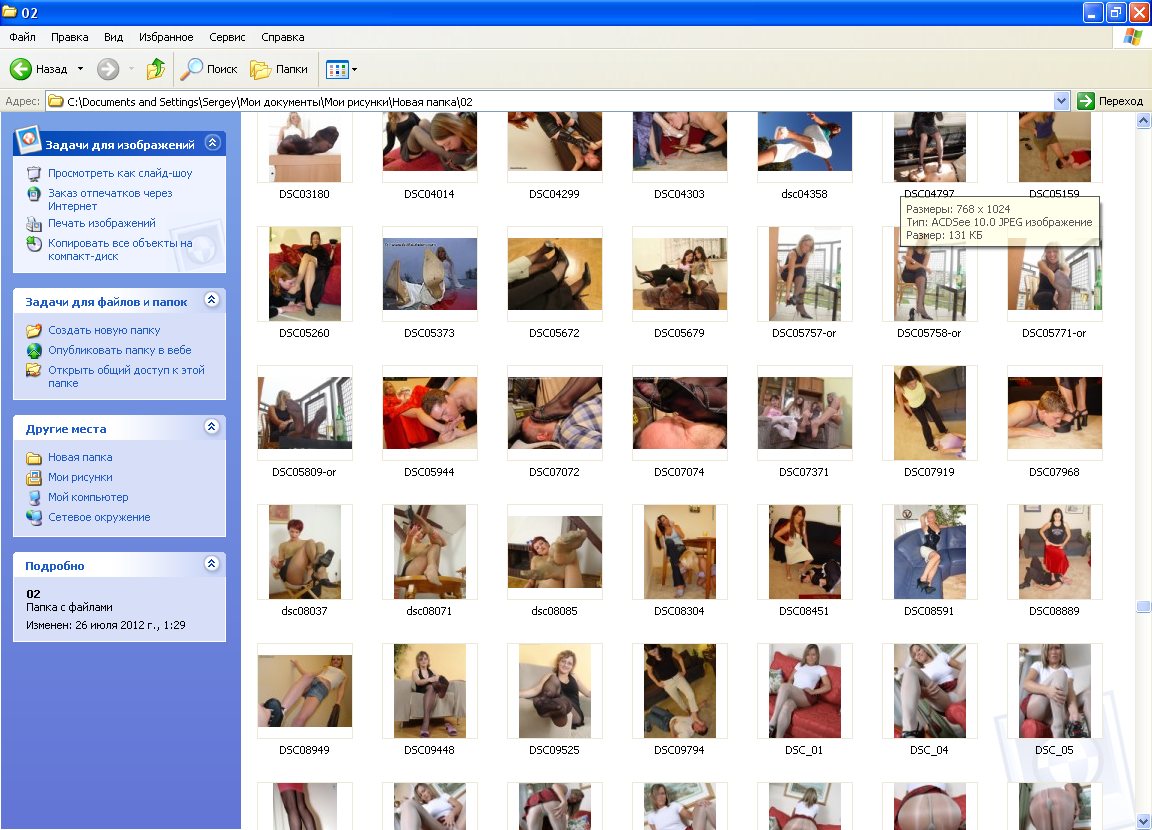
Task: Open the Файл menu
Action: click(22, 37)
